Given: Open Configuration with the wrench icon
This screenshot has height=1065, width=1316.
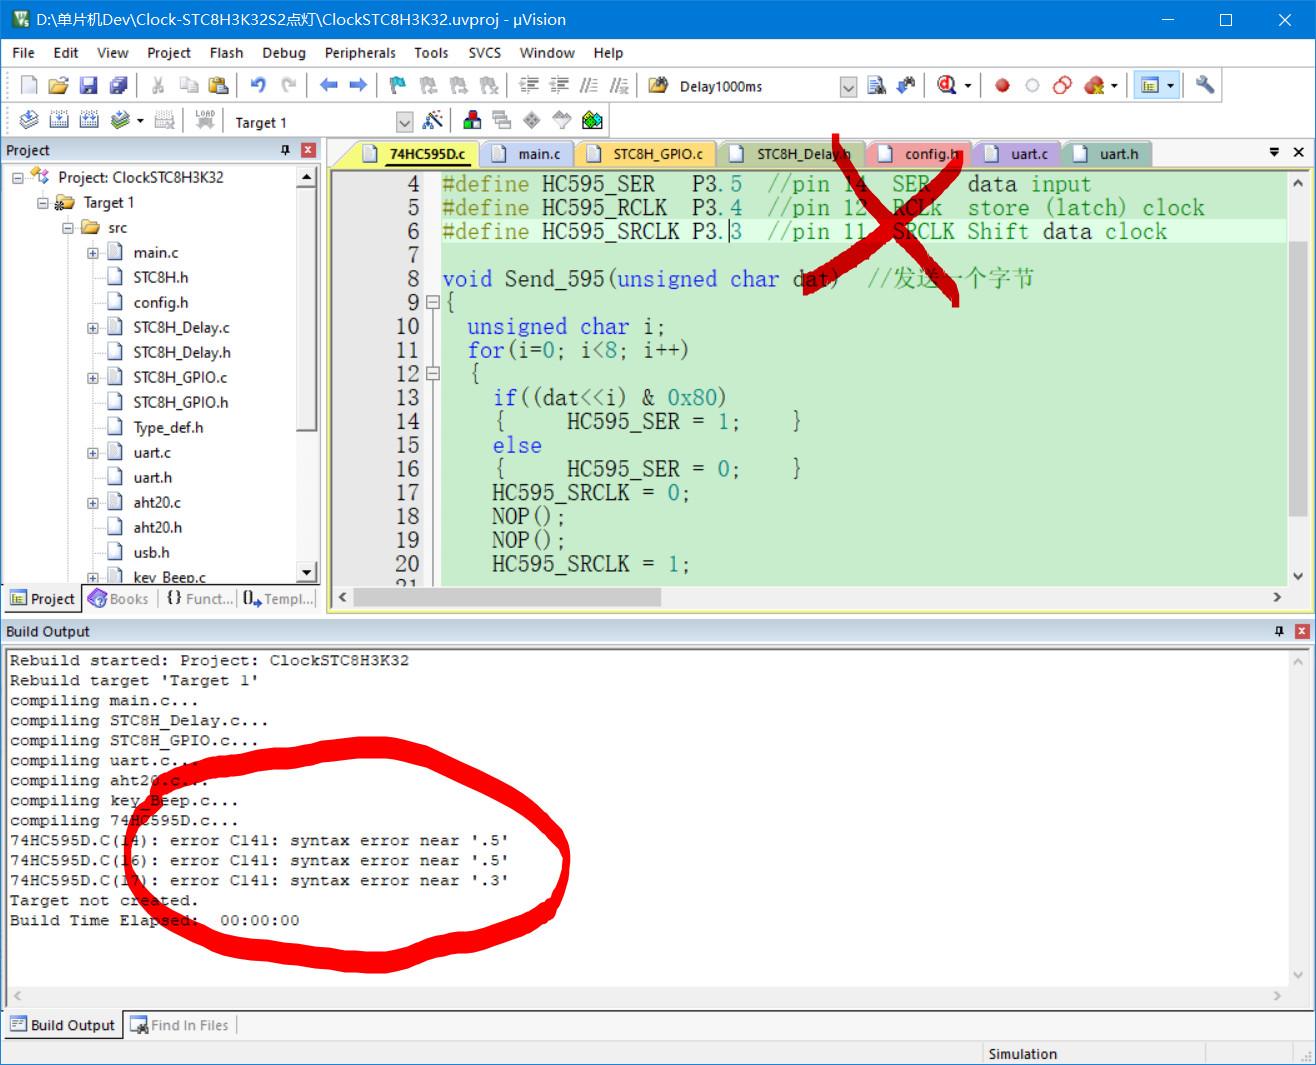Looking at the screenshot, I should [1205, 86].
